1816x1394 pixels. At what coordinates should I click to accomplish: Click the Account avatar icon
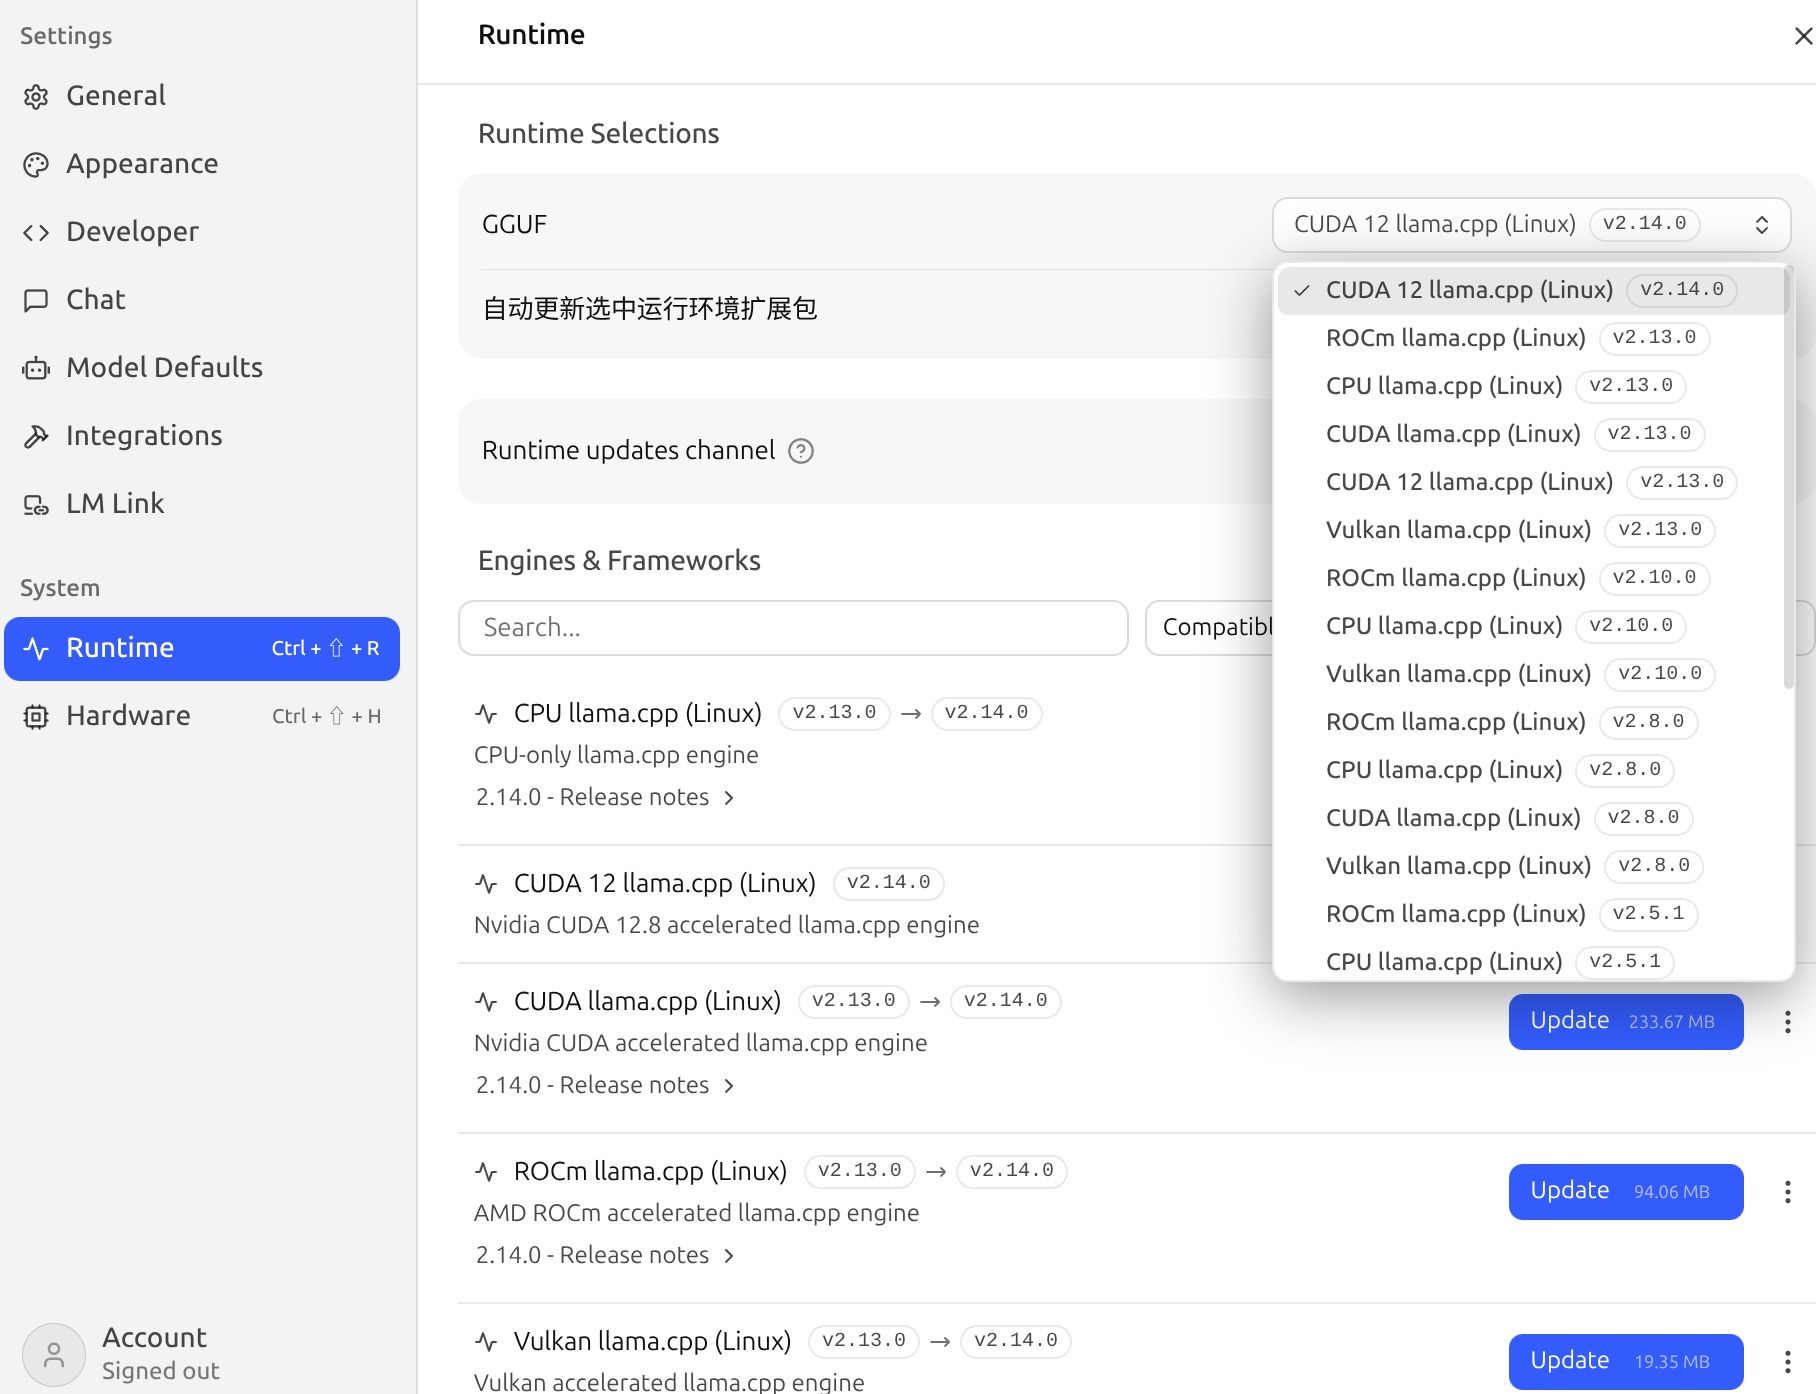pyautogui.click(x=54, y=1355)
